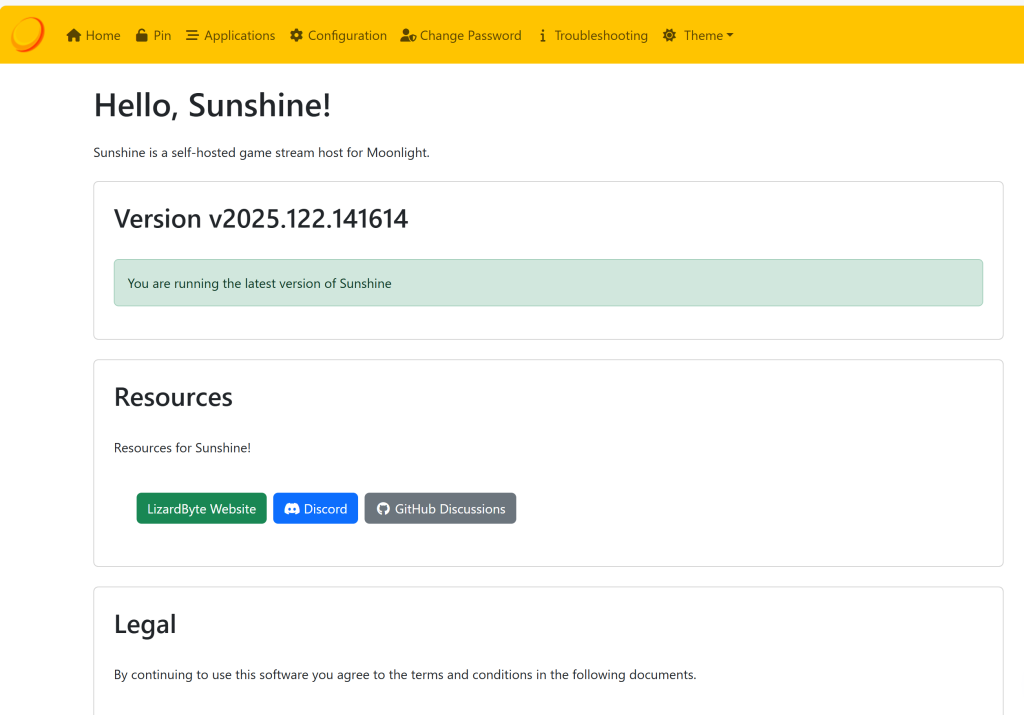Open the Pin text link
1024x715 pixels.
pos(162,36)
